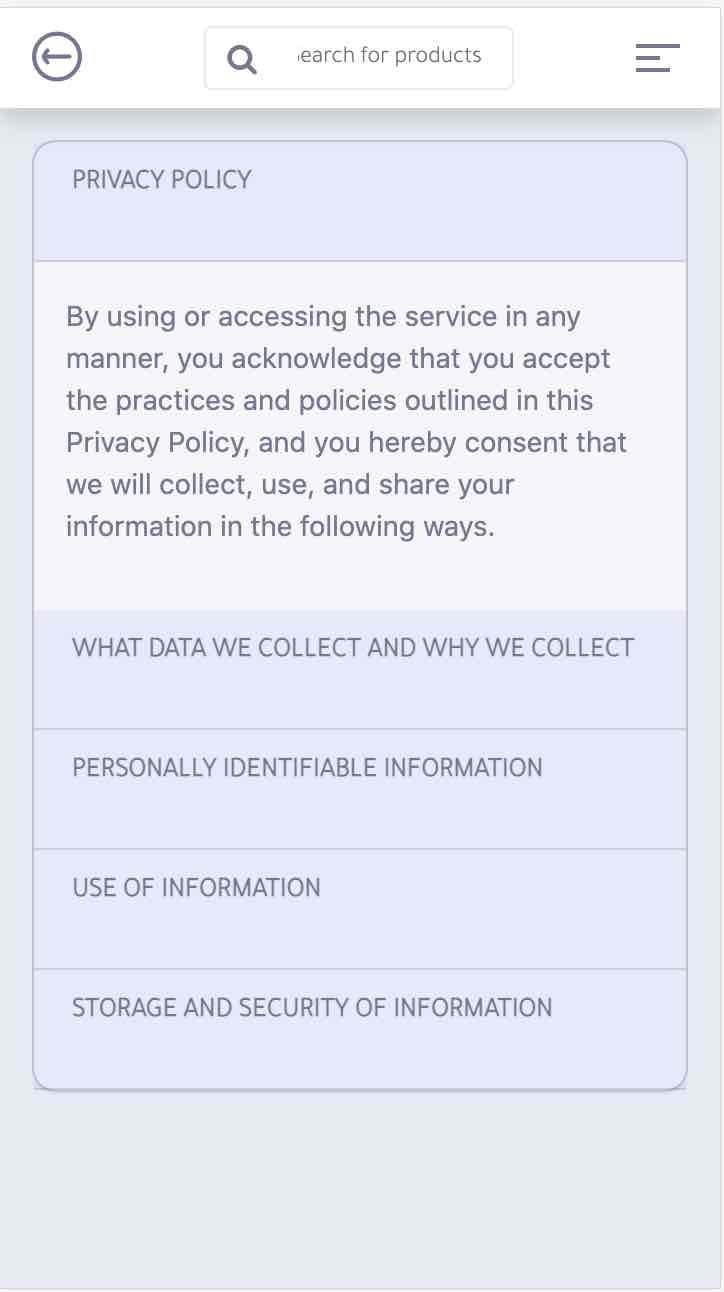Expand 'What Data We Collect' section
Screen dimensions: 724x1292
(360, 669)
